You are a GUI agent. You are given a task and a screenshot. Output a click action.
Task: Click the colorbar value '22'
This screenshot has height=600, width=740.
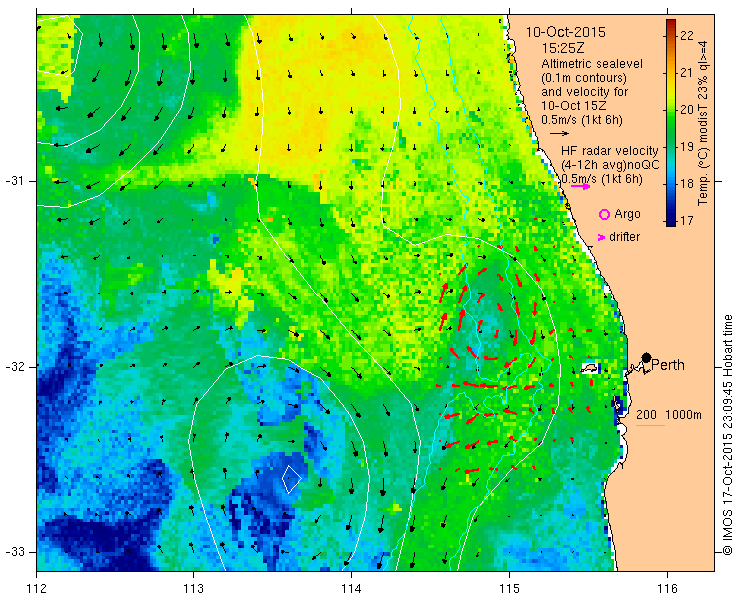(687, 36)
